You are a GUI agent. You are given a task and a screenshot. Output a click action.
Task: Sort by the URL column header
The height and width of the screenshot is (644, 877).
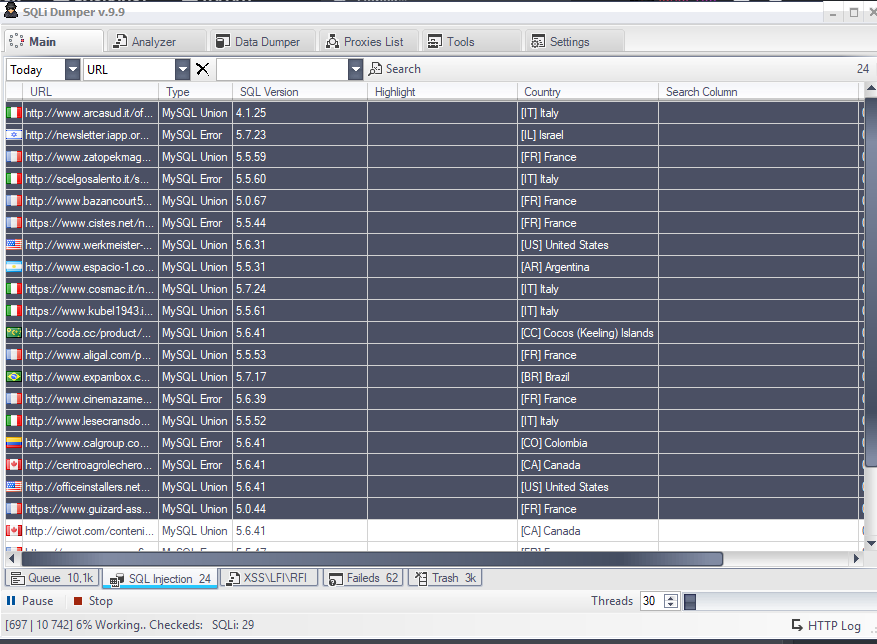(x=90, y=92)
